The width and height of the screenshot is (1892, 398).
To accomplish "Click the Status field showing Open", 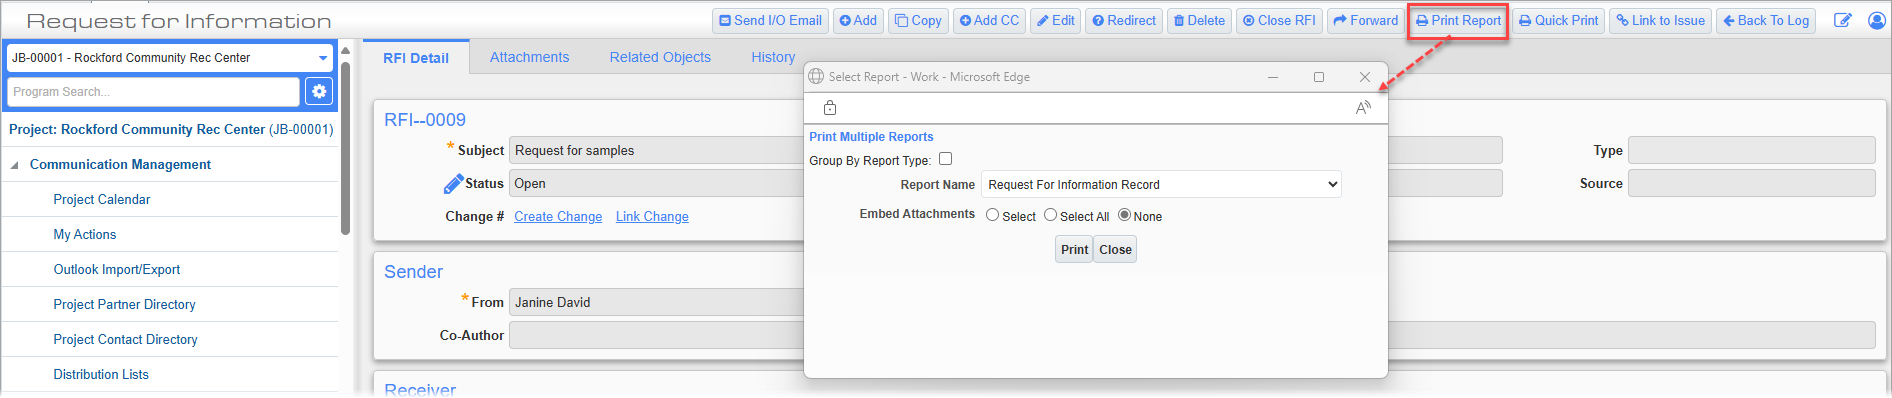I will click(x=656, y=184).
